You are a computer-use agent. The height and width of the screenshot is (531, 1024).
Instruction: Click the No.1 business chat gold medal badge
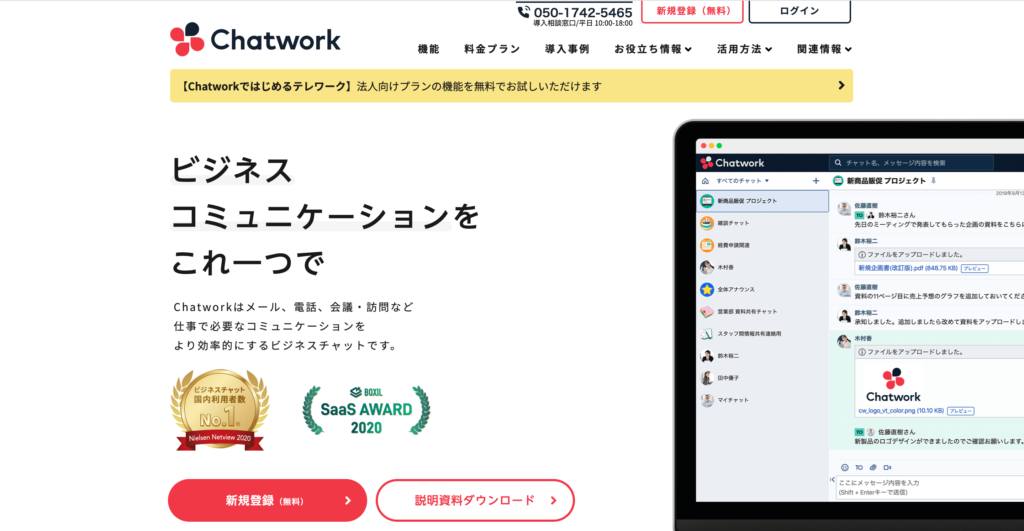coord(220,410)
